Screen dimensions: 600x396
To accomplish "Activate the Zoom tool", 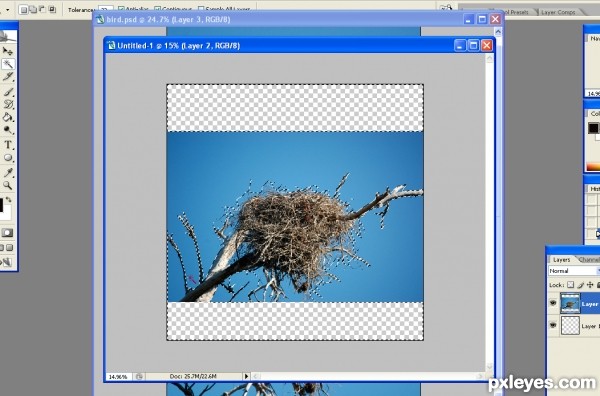I will coord(8,186).
